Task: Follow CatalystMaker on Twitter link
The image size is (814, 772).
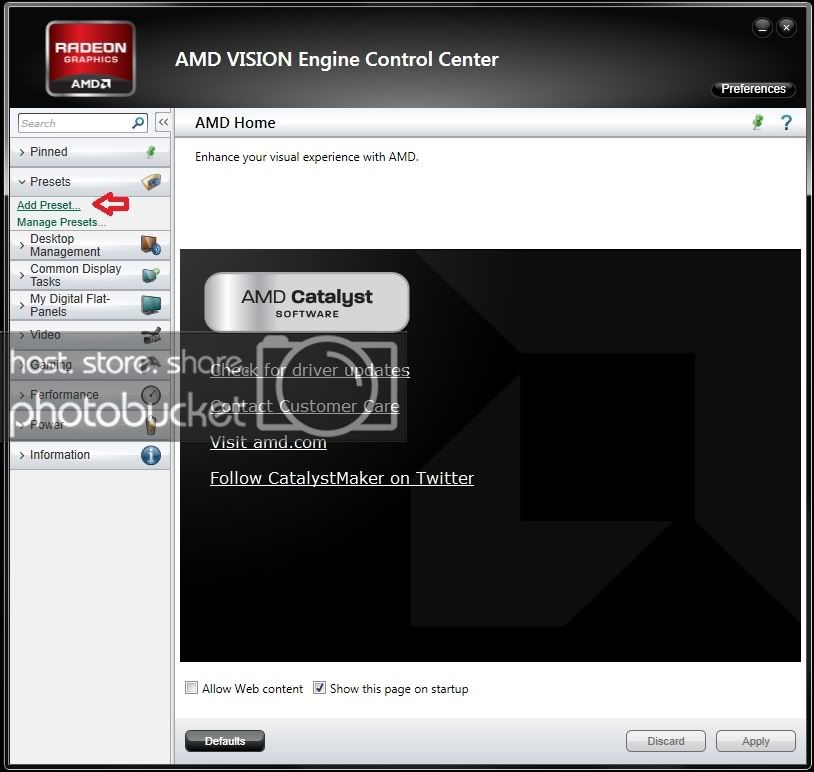Action: [x=342, y=478]
